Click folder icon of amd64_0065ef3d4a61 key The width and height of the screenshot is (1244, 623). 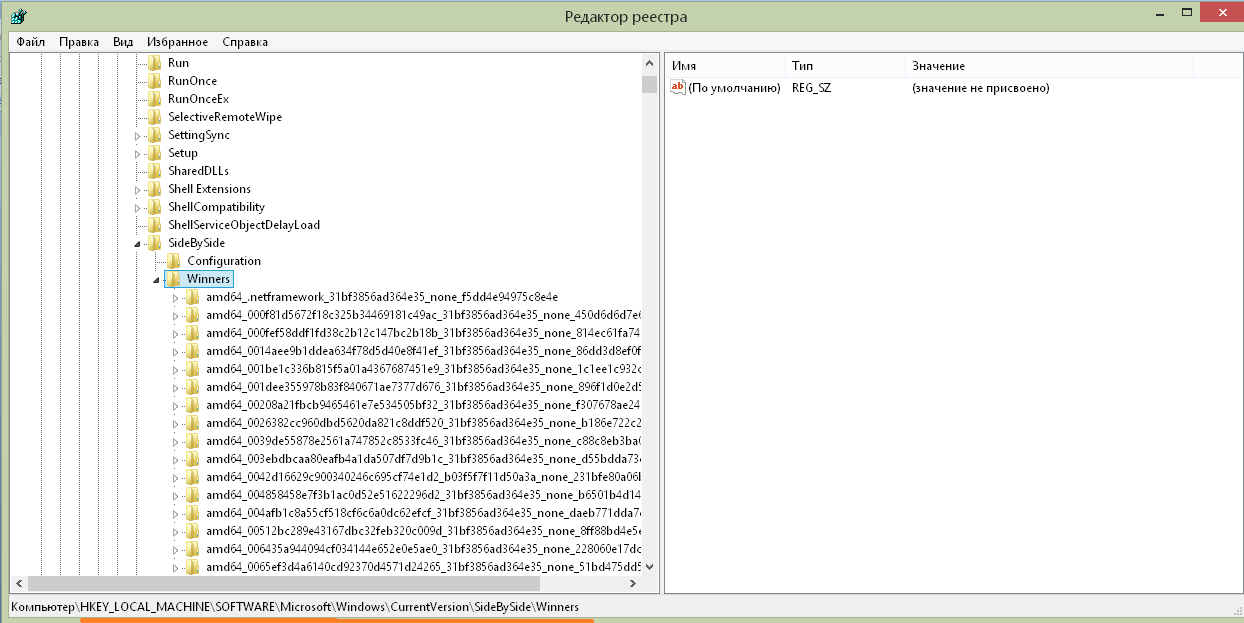click(192, 567)
